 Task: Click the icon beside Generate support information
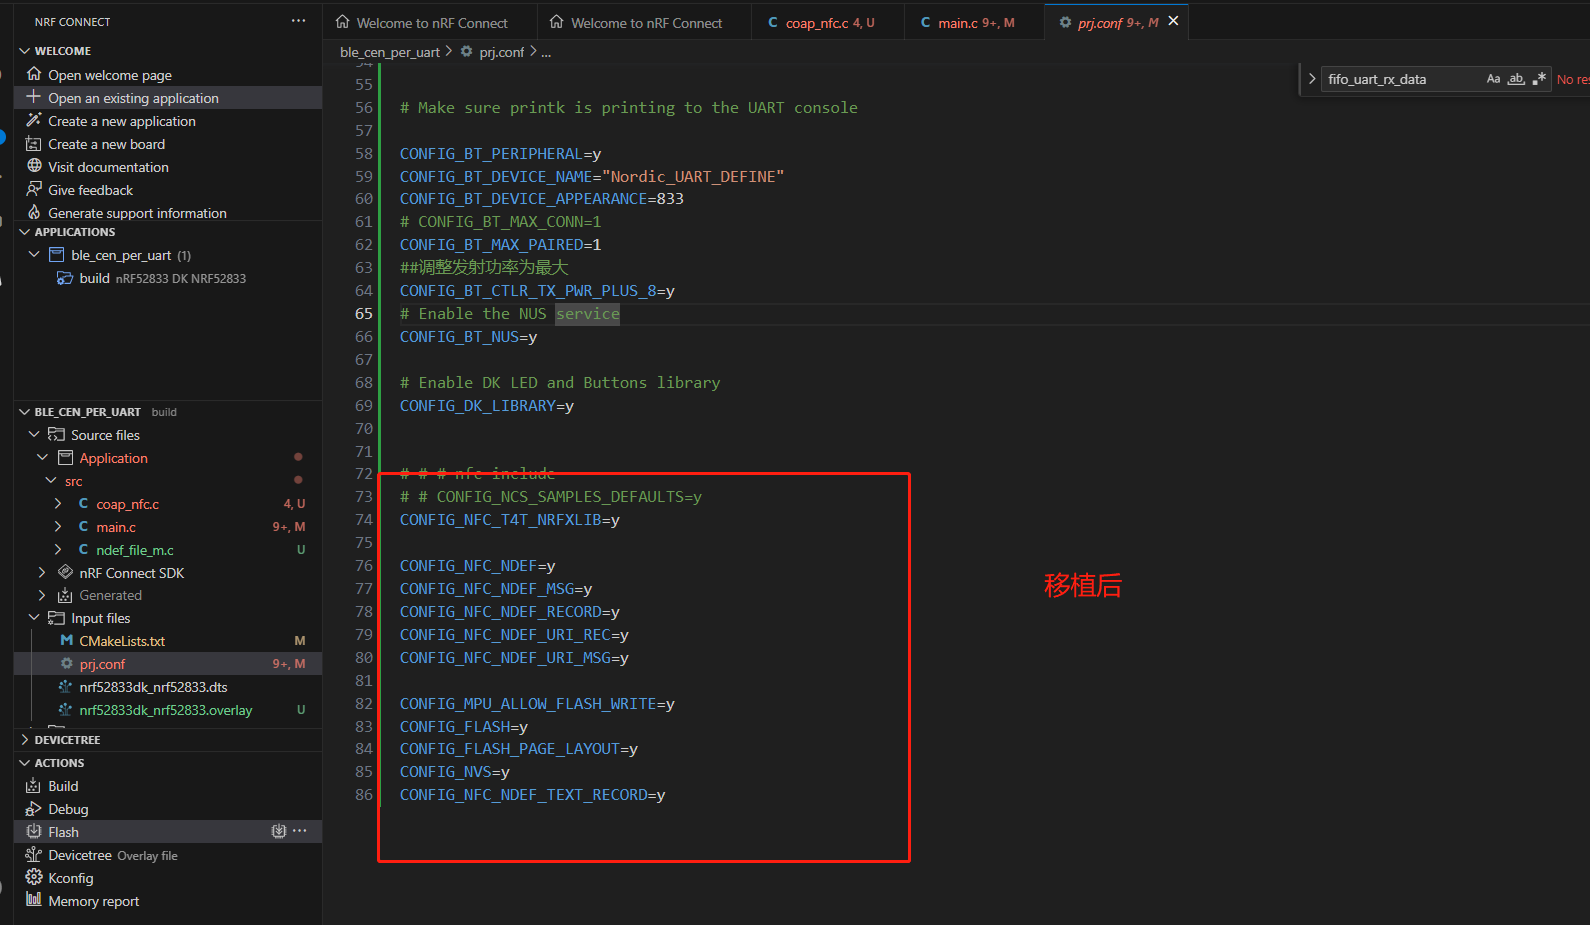pos(34,212)
